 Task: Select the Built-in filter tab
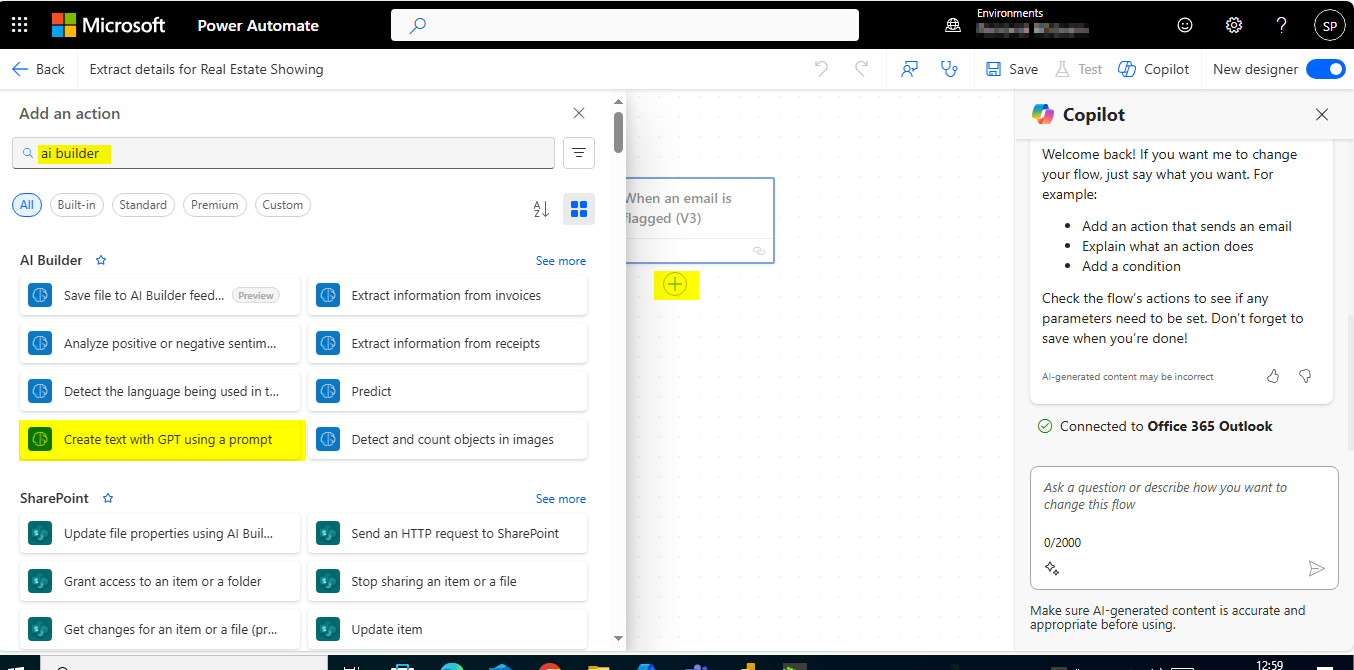coord(77,205)
